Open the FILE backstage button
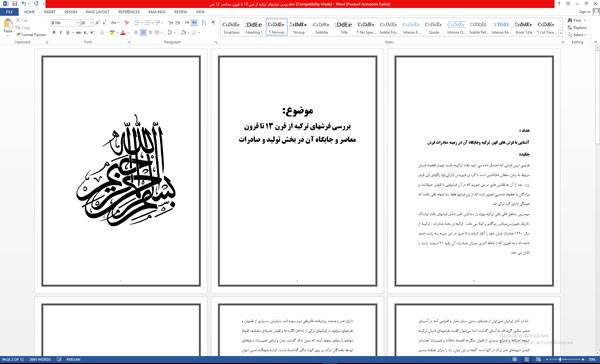Viewport: 600px width, 364px height. click(9, 12)
